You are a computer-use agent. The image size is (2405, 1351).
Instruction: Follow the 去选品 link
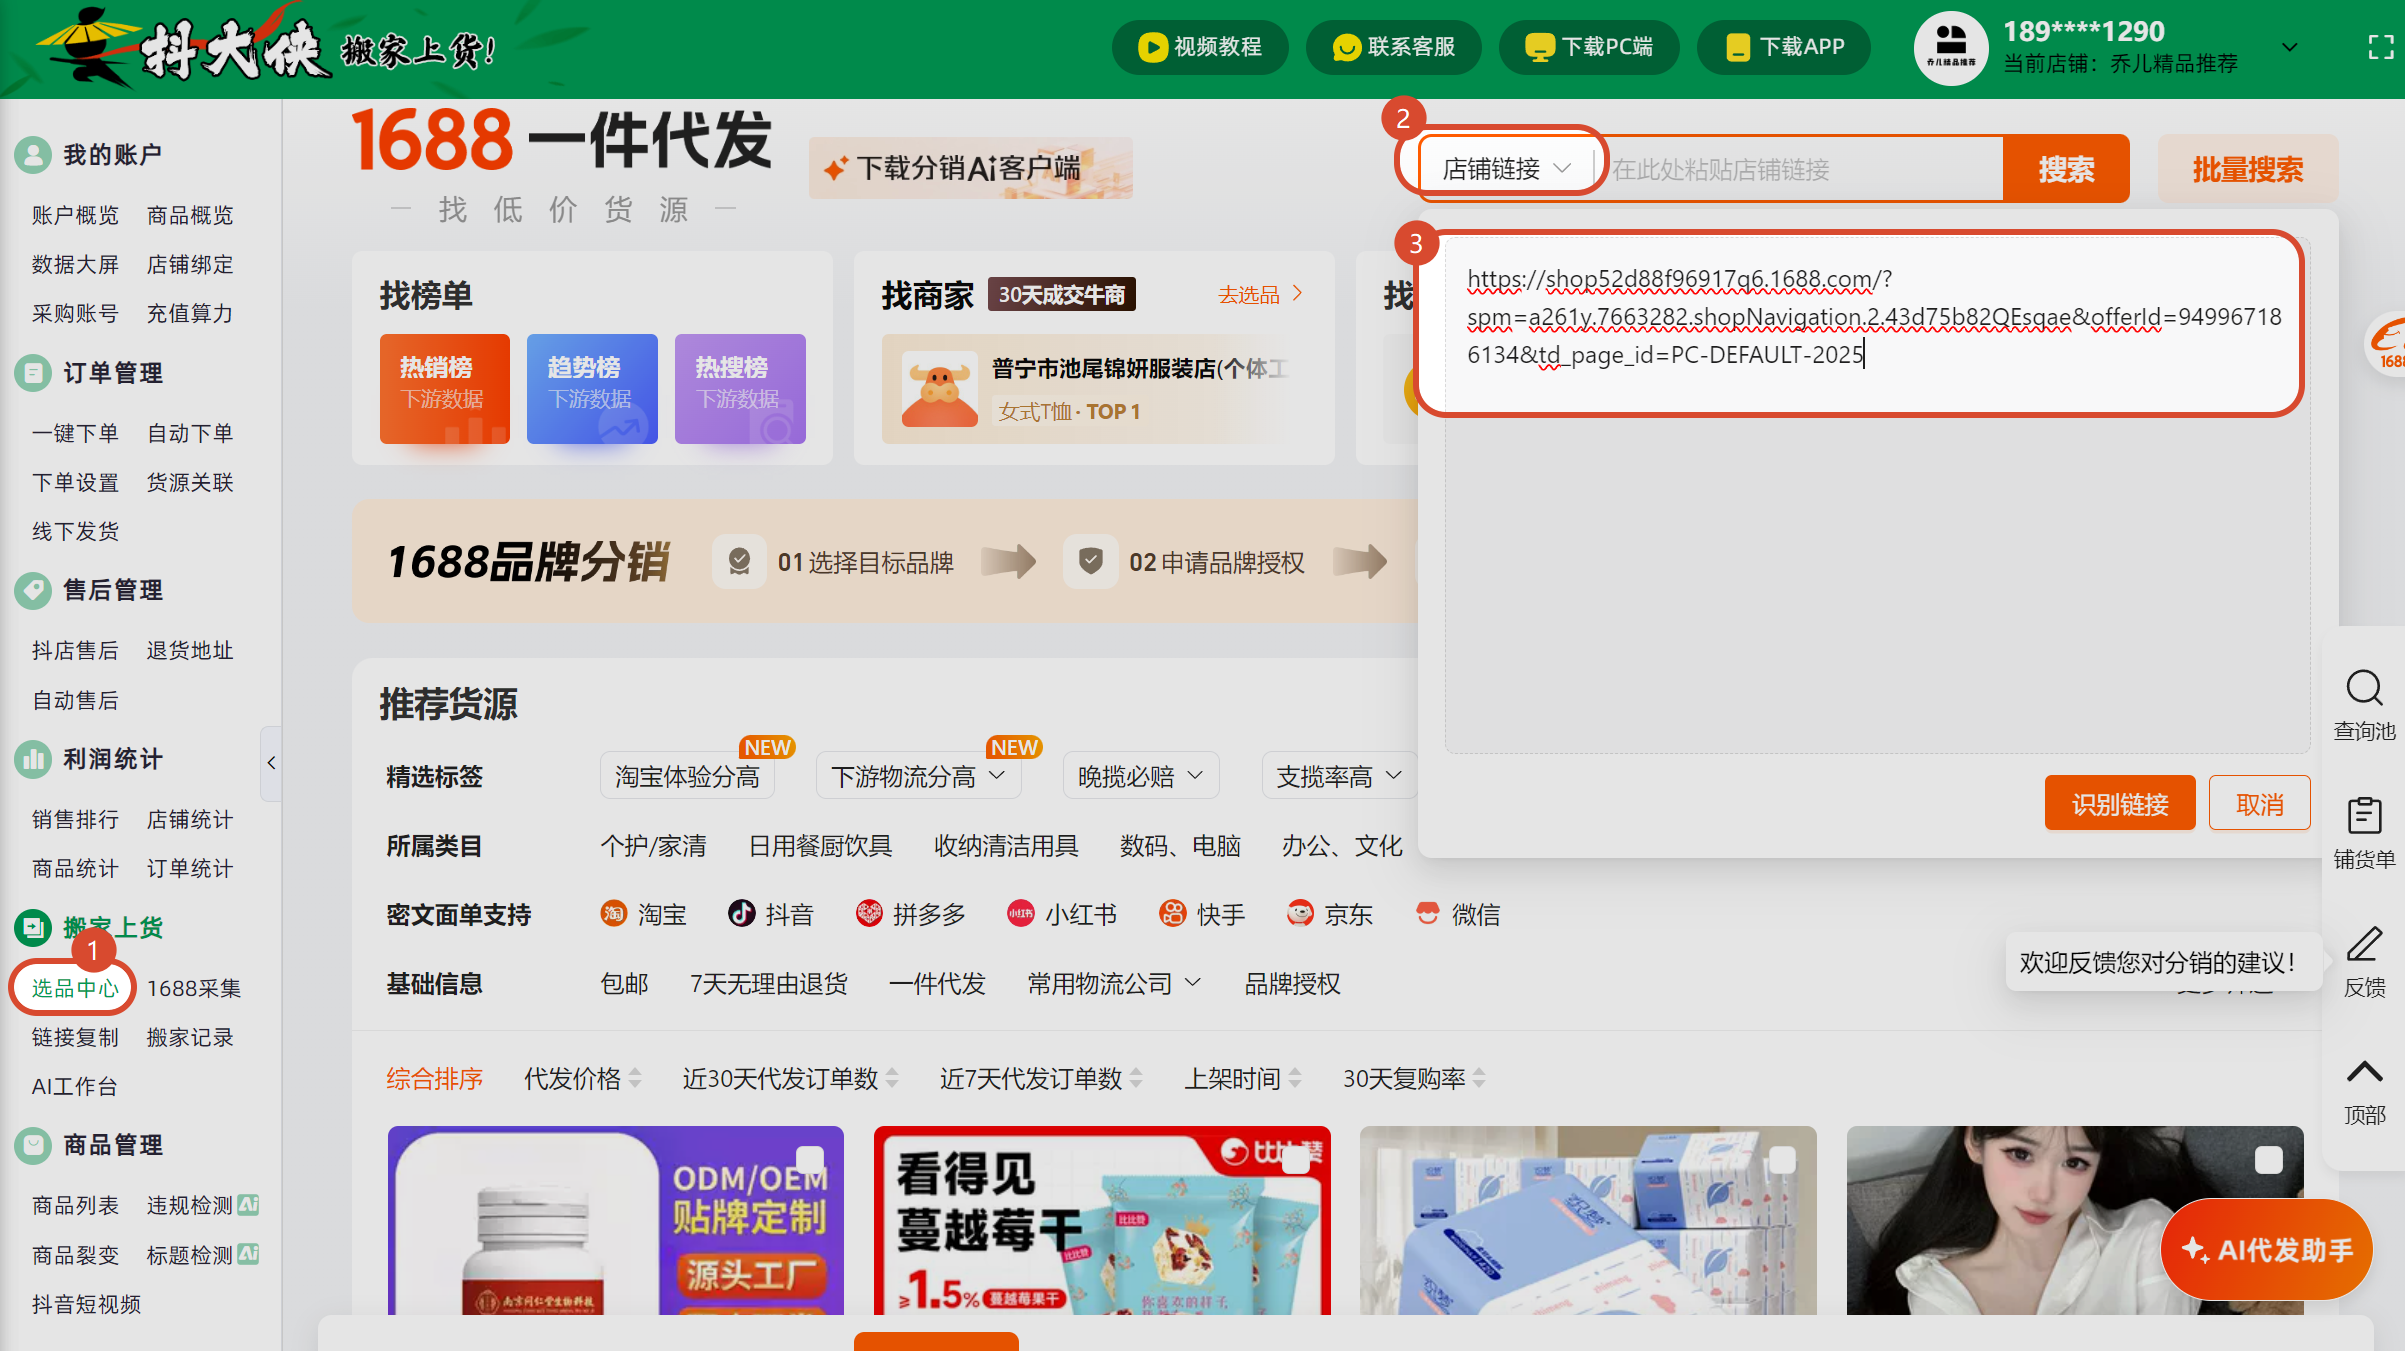pyautogui.click(x=1260, y=294)
